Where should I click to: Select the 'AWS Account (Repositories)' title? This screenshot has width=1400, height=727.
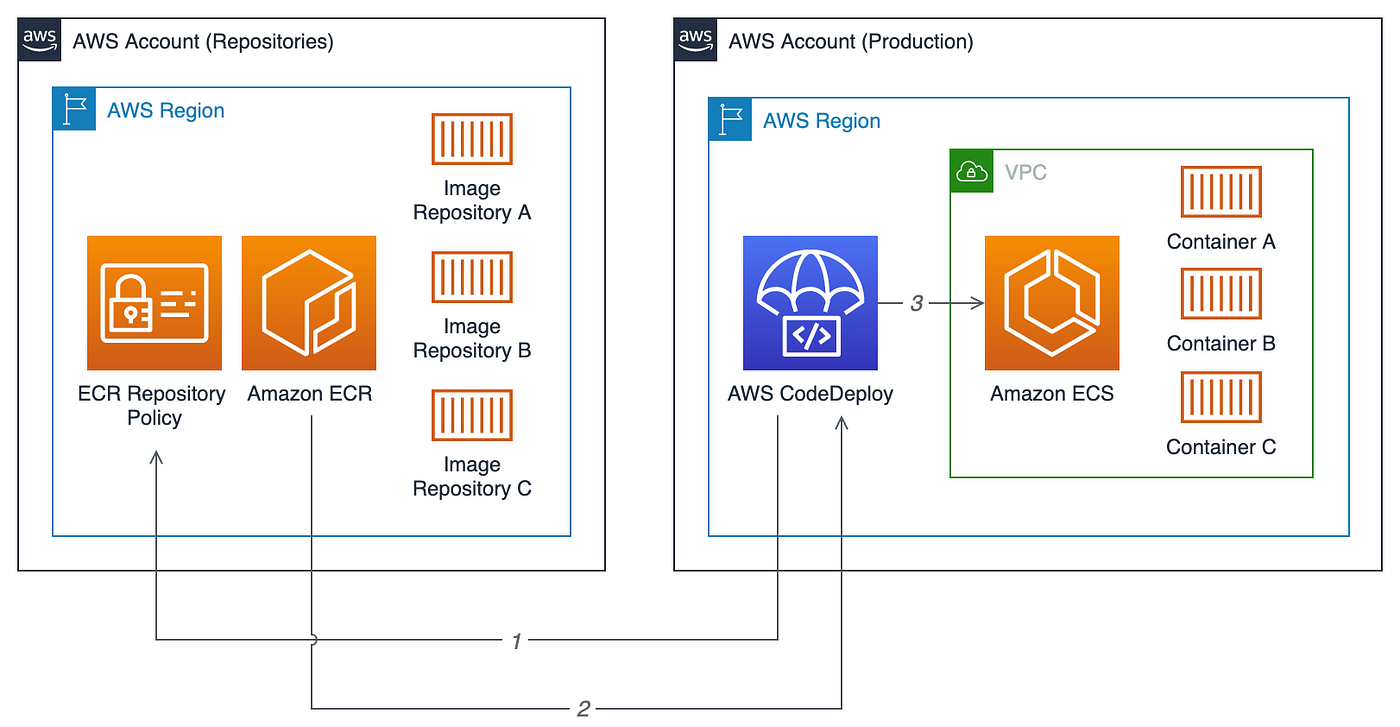point(203,41)
